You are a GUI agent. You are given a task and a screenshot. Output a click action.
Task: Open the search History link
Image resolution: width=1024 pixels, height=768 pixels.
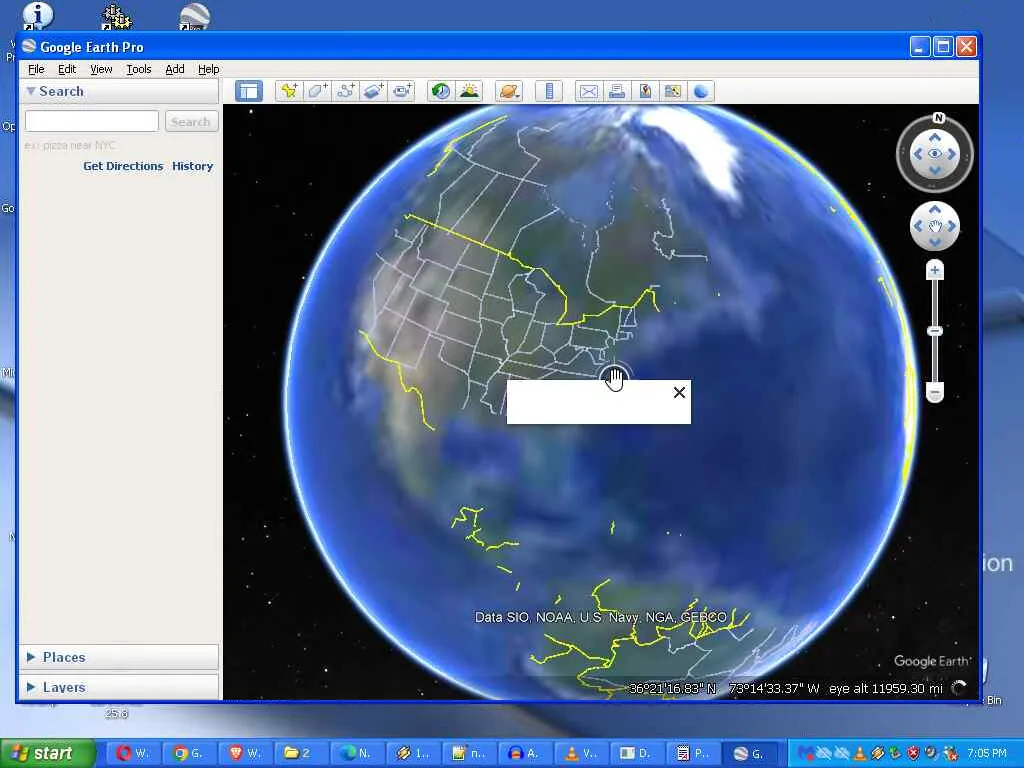tap(193, 166)
